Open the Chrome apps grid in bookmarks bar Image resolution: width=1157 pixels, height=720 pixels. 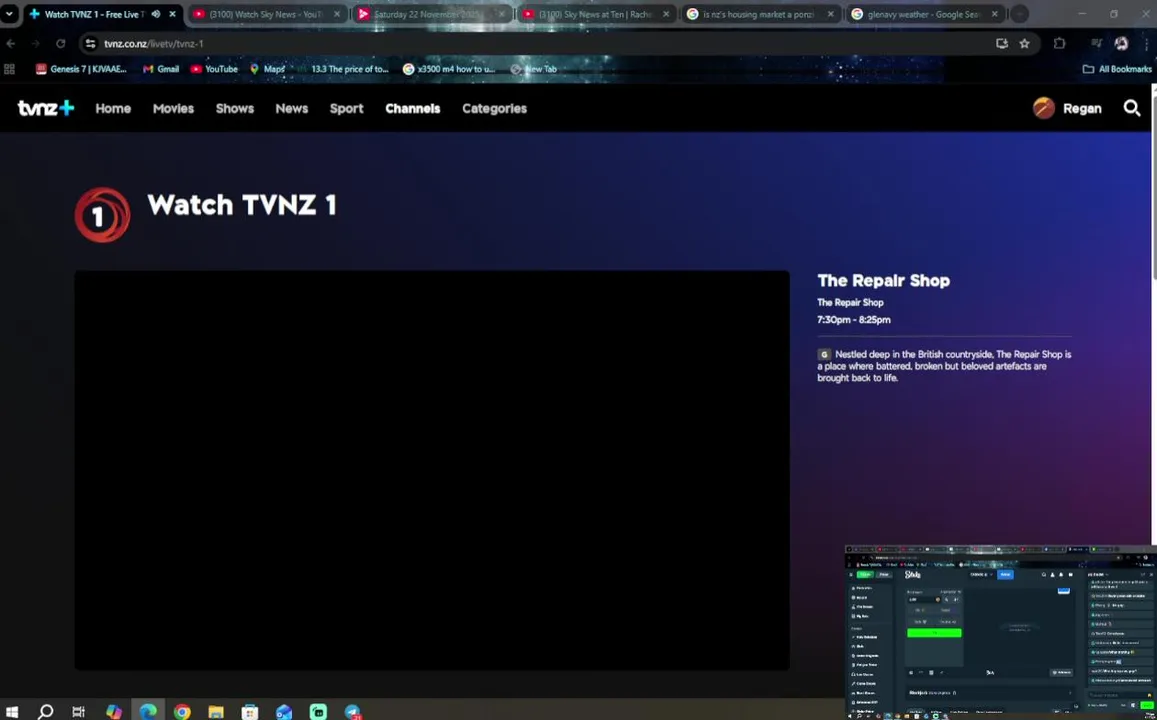10,69
